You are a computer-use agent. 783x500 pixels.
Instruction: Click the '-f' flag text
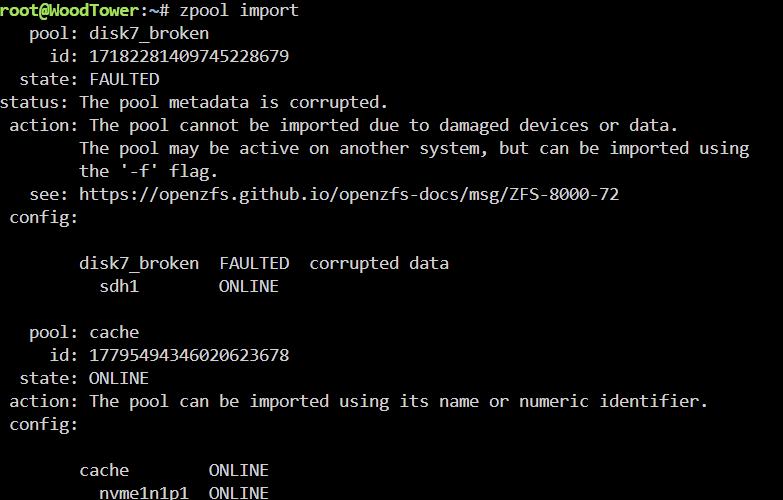tap(139, 171)
